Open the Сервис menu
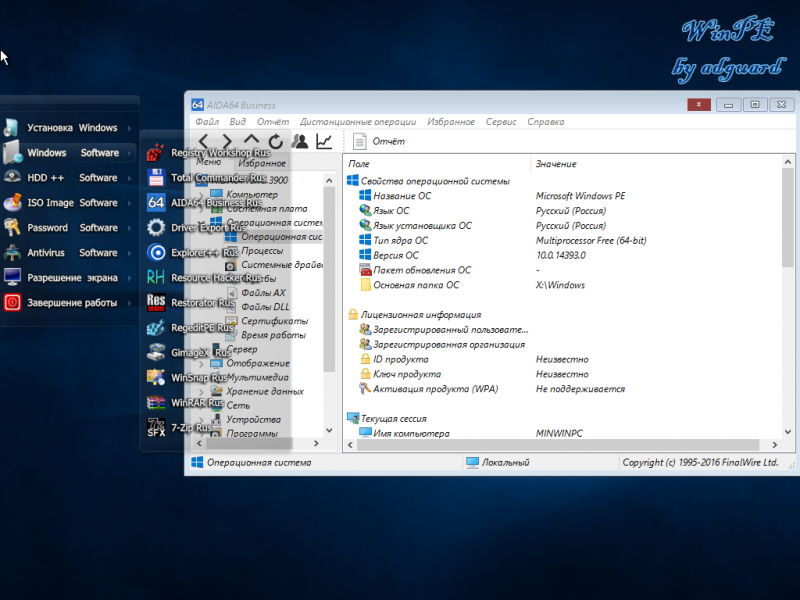Screen dimensions: 800x600 501,121
